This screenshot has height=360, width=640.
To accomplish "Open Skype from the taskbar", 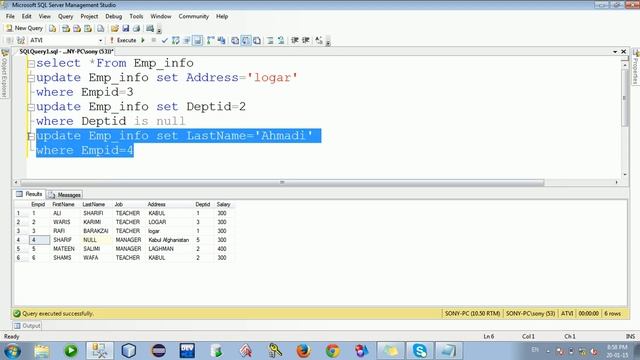I will pyautogui.click(x=420, y=351).
